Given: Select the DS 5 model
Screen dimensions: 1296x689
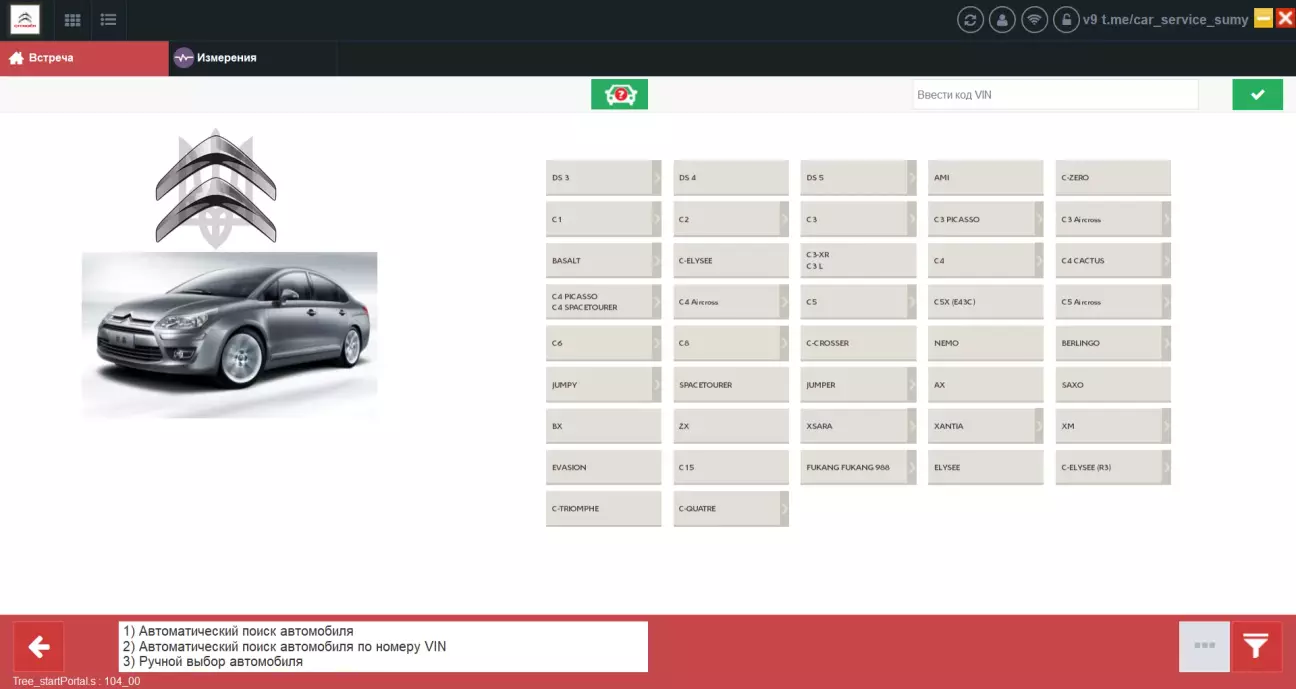Looking at the screenshot, I should pos(858,178).
